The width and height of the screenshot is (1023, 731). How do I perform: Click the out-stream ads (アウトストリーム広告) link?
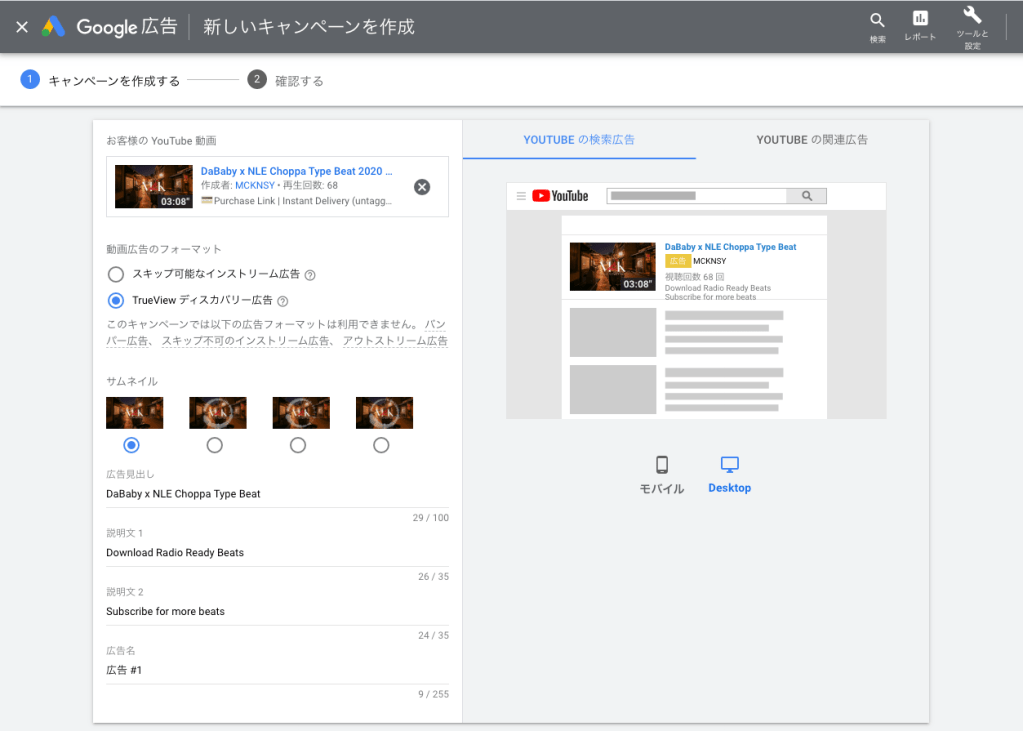click(395, 341)
